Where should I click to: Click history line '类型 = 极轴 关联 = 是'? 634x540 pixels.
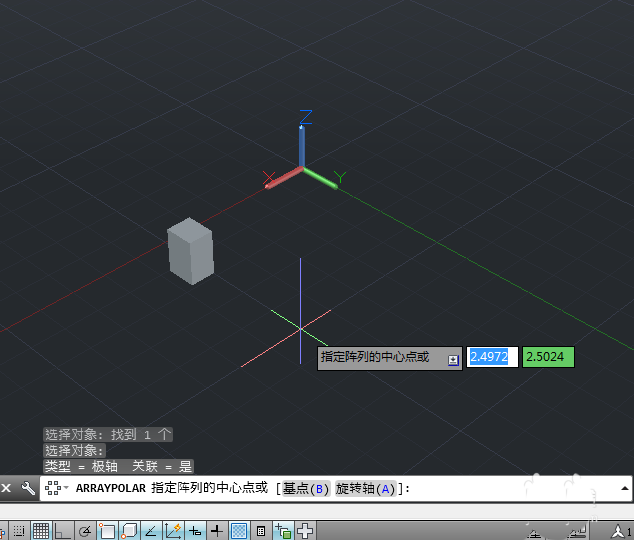(x=118, y=466)
